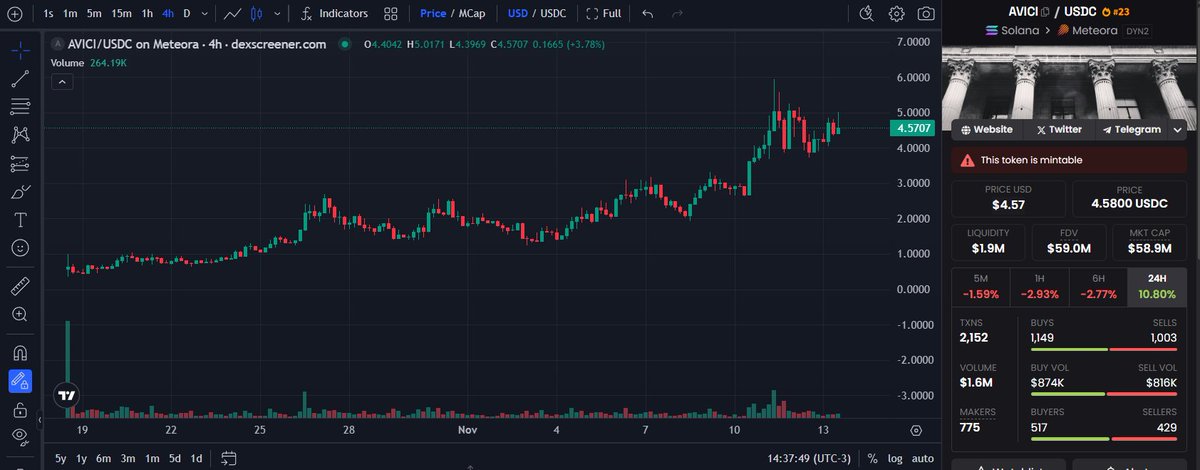Image resolution: width=1200 pixels, height=470 pixels.
Task: Select the D interval
Action: tap(187, 14)
